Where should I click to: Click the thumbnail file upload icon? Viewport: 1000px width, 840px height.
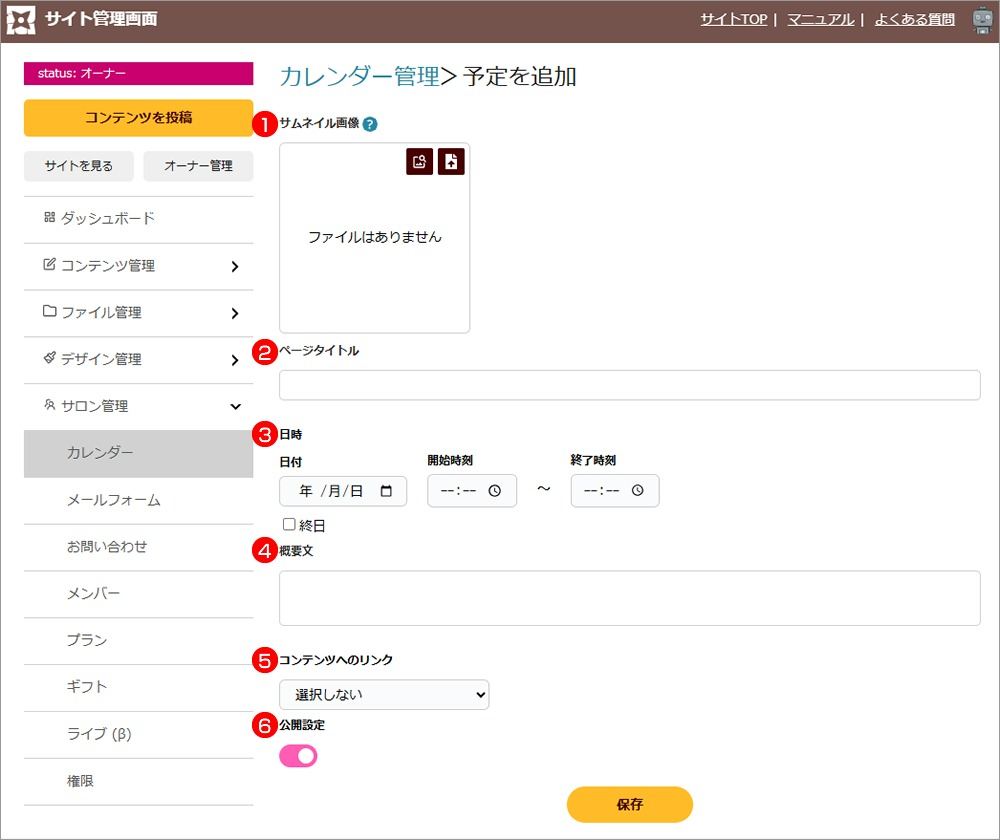pos(451,162)
